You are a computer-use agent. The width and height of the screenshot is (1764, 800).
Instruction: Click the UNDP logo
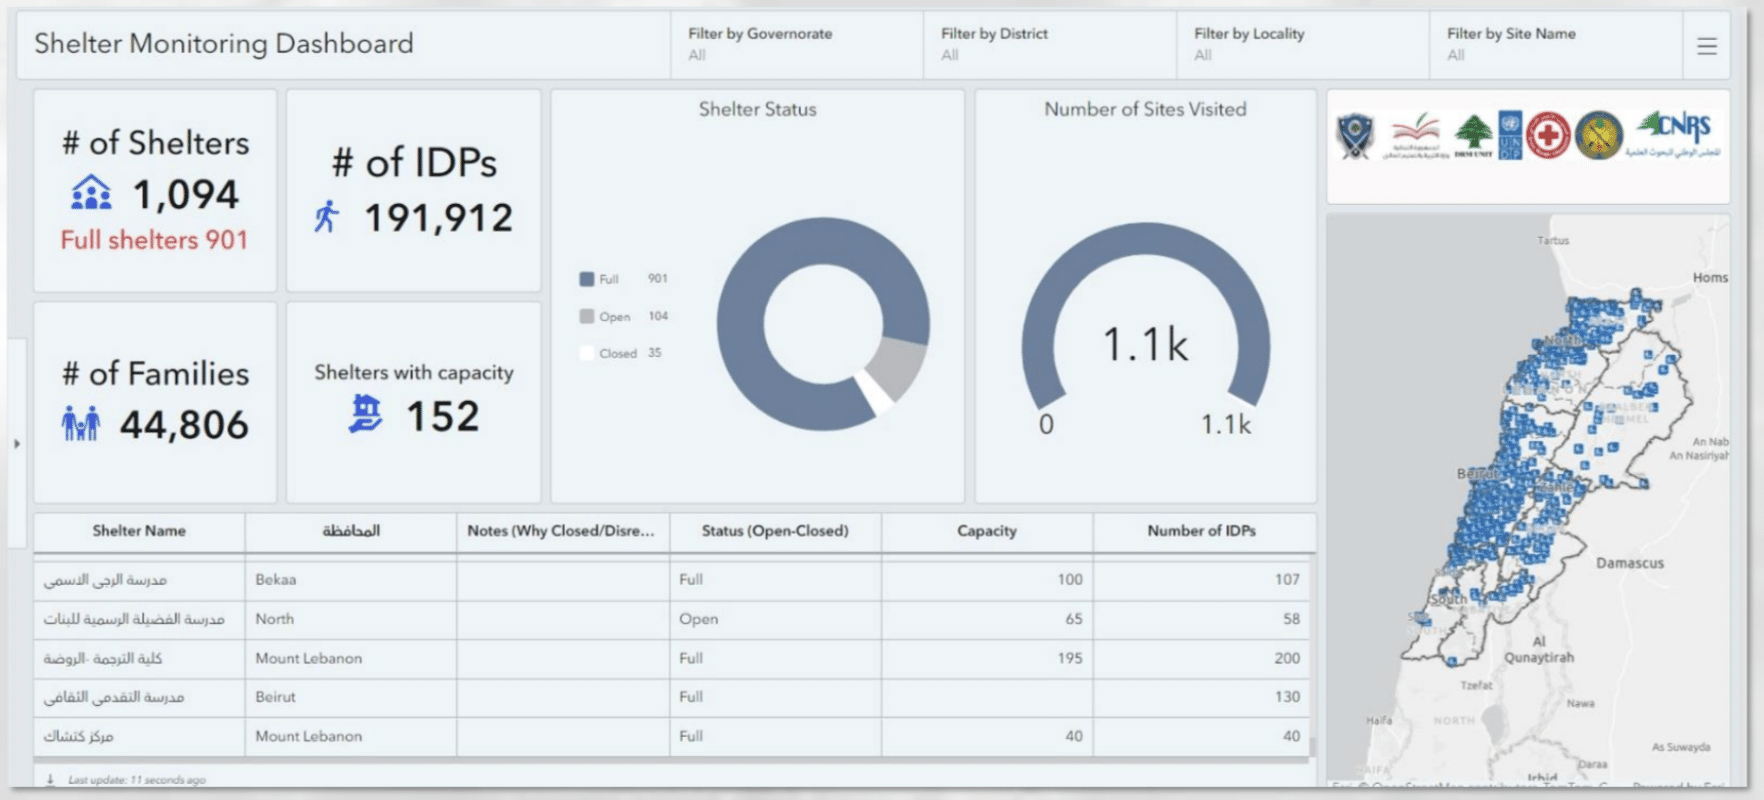point(1509,136)
